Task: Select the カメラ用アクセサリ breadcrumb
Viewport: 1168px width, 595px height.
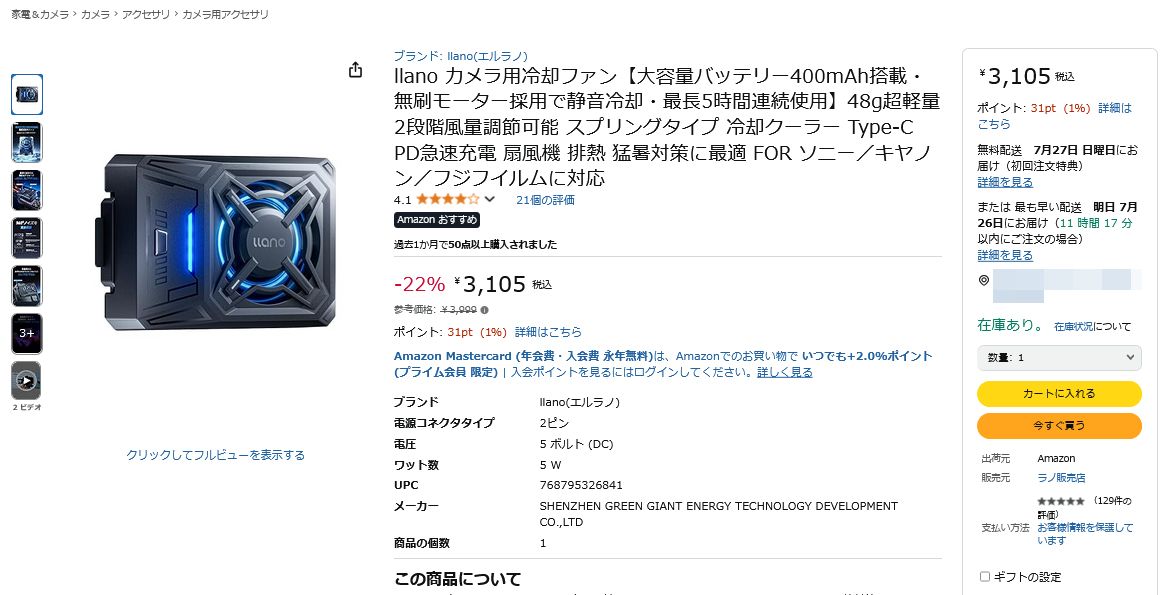Action: point(225,15)
